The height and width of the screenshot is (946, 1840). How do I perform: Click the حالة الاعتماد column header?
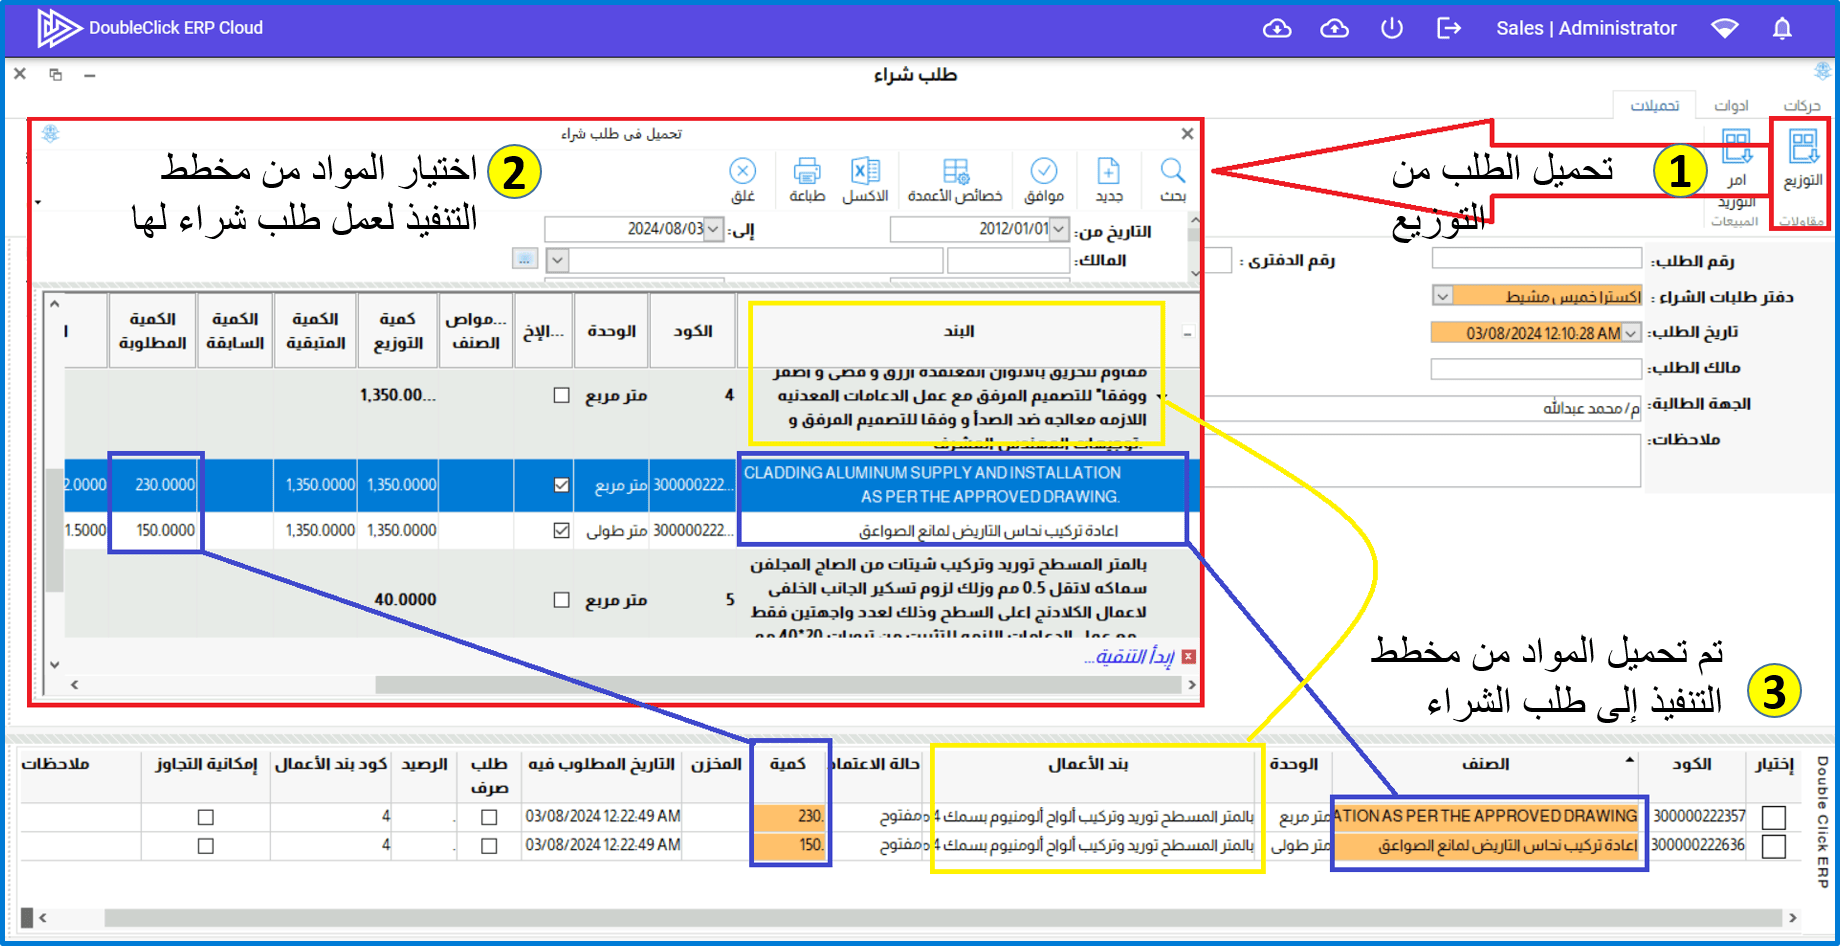click(877, 764)
